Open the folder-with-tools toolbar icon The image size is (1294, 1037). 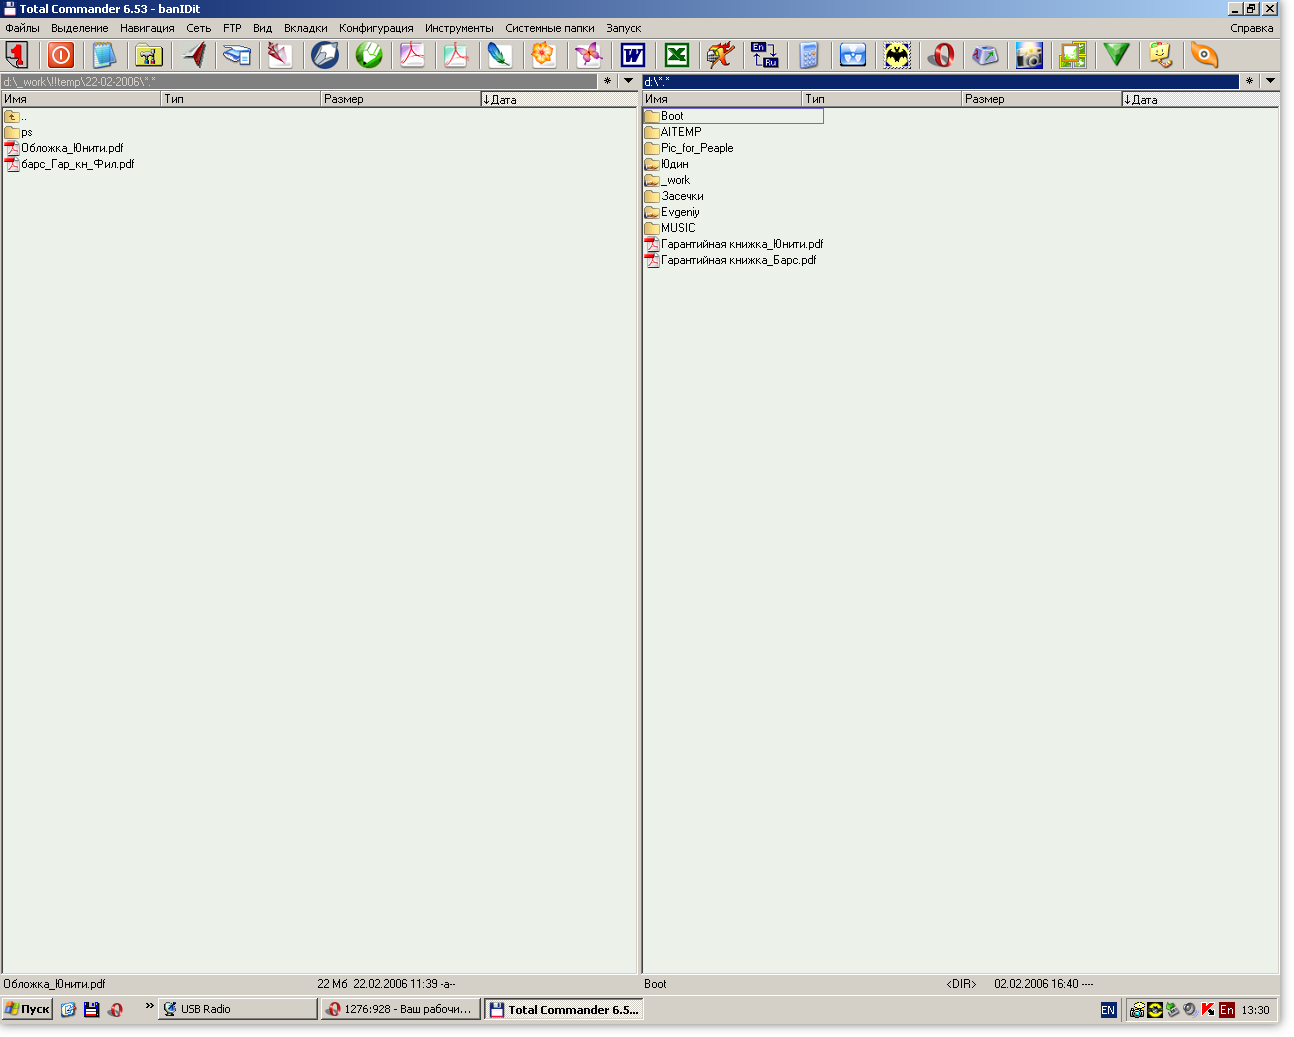coord(149,55)
